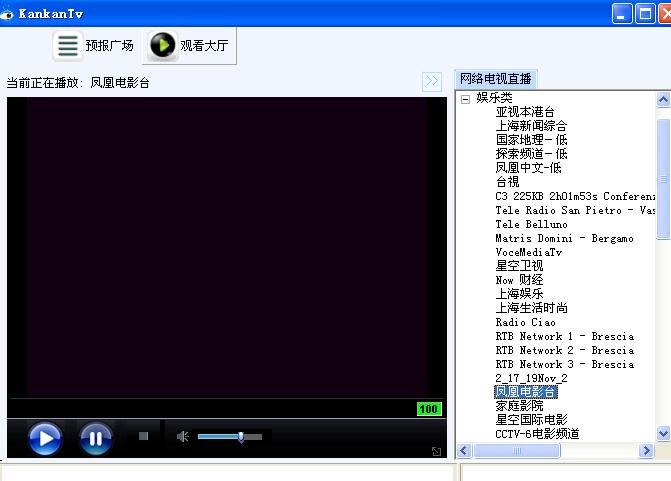Select channel 凤凰中文-低
Viewport: 671px width, 481px height.
click(x=528, y=168)
